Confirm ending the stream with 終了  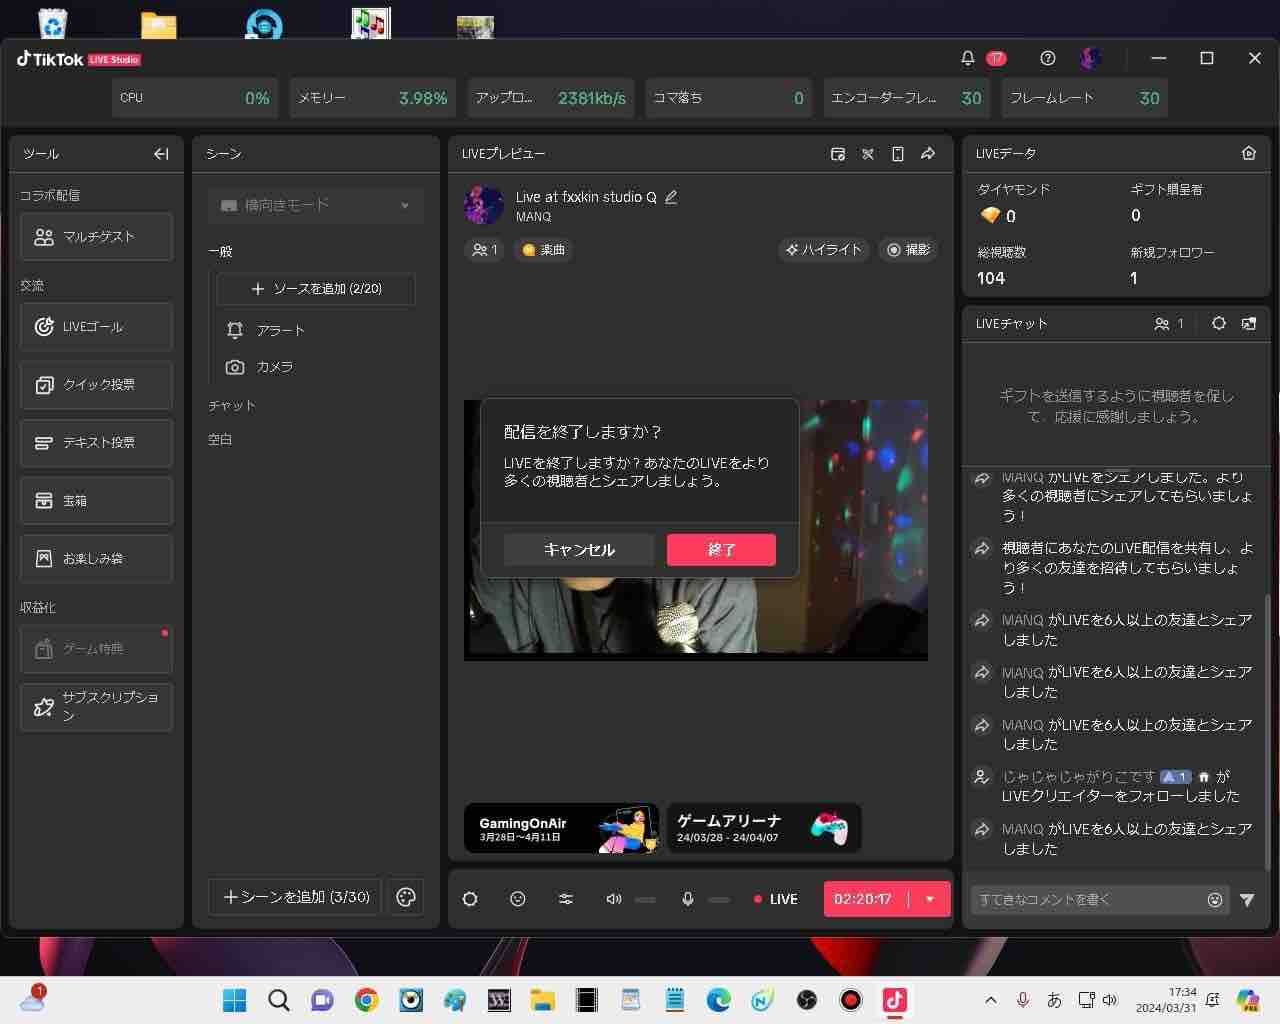point(721,550)
